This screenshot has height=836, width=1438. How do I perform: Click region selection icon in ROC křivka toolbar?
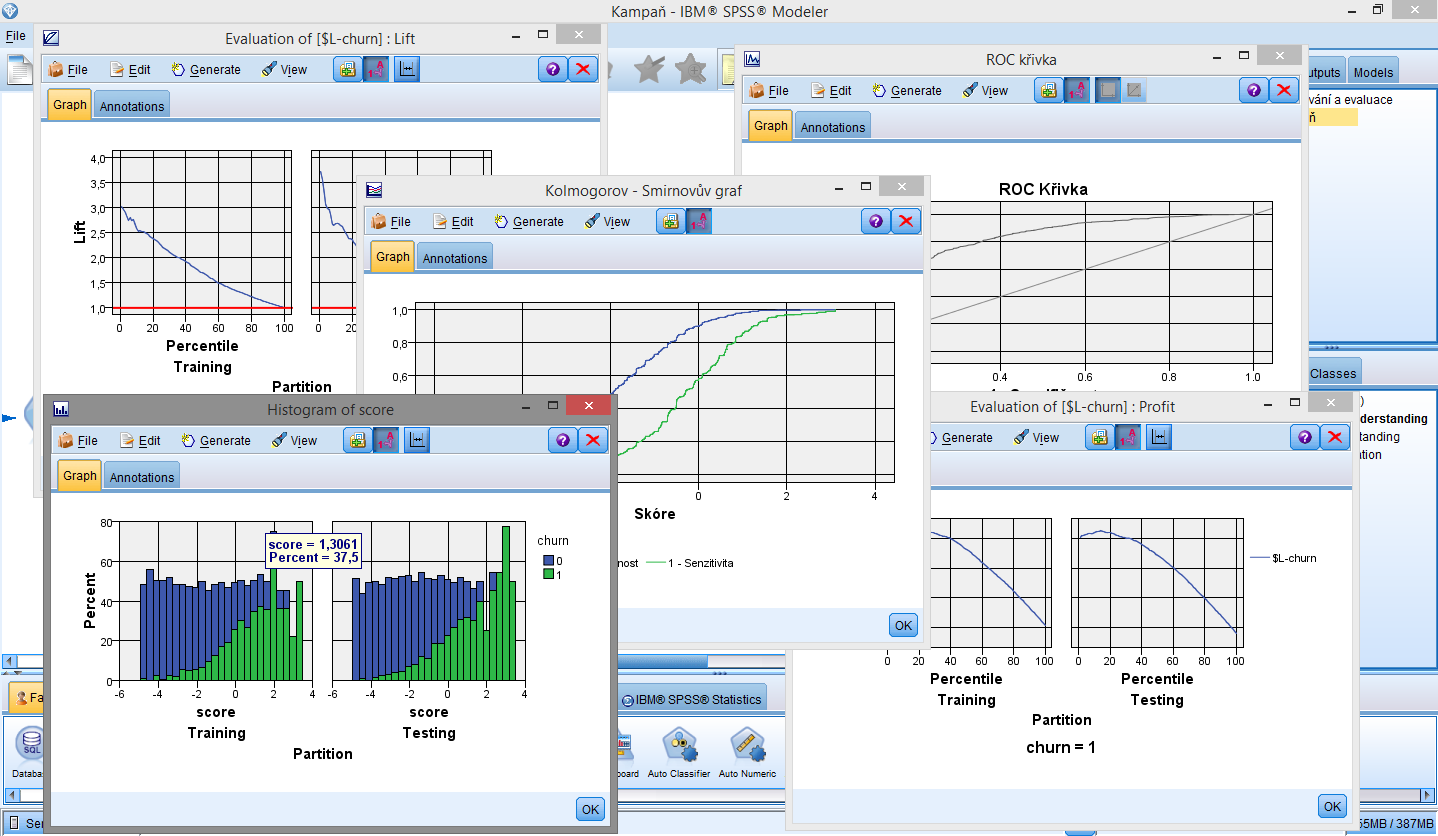[x=1107, y=90]
